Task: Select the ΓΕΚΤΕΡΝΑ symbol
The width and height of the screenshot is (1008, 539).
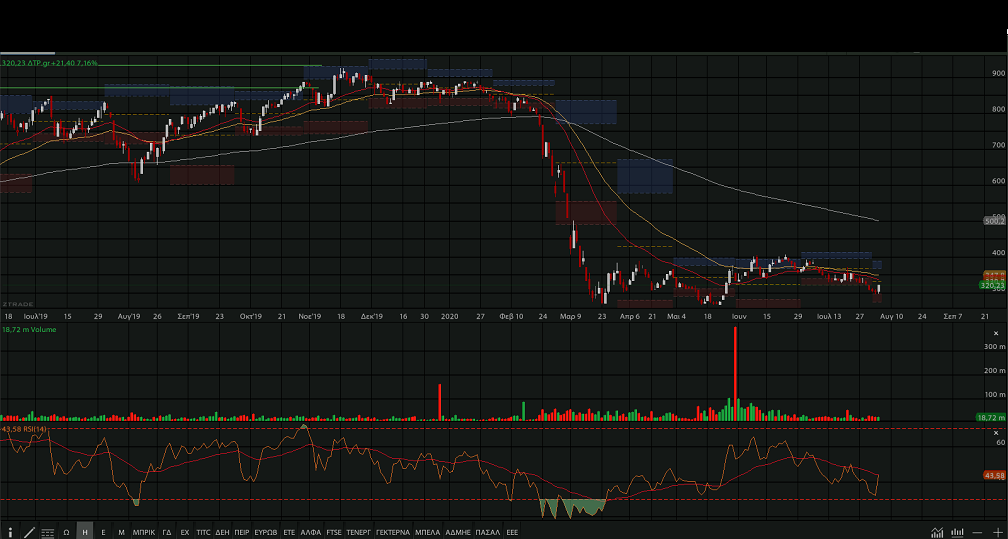Action: coord(393,532)
